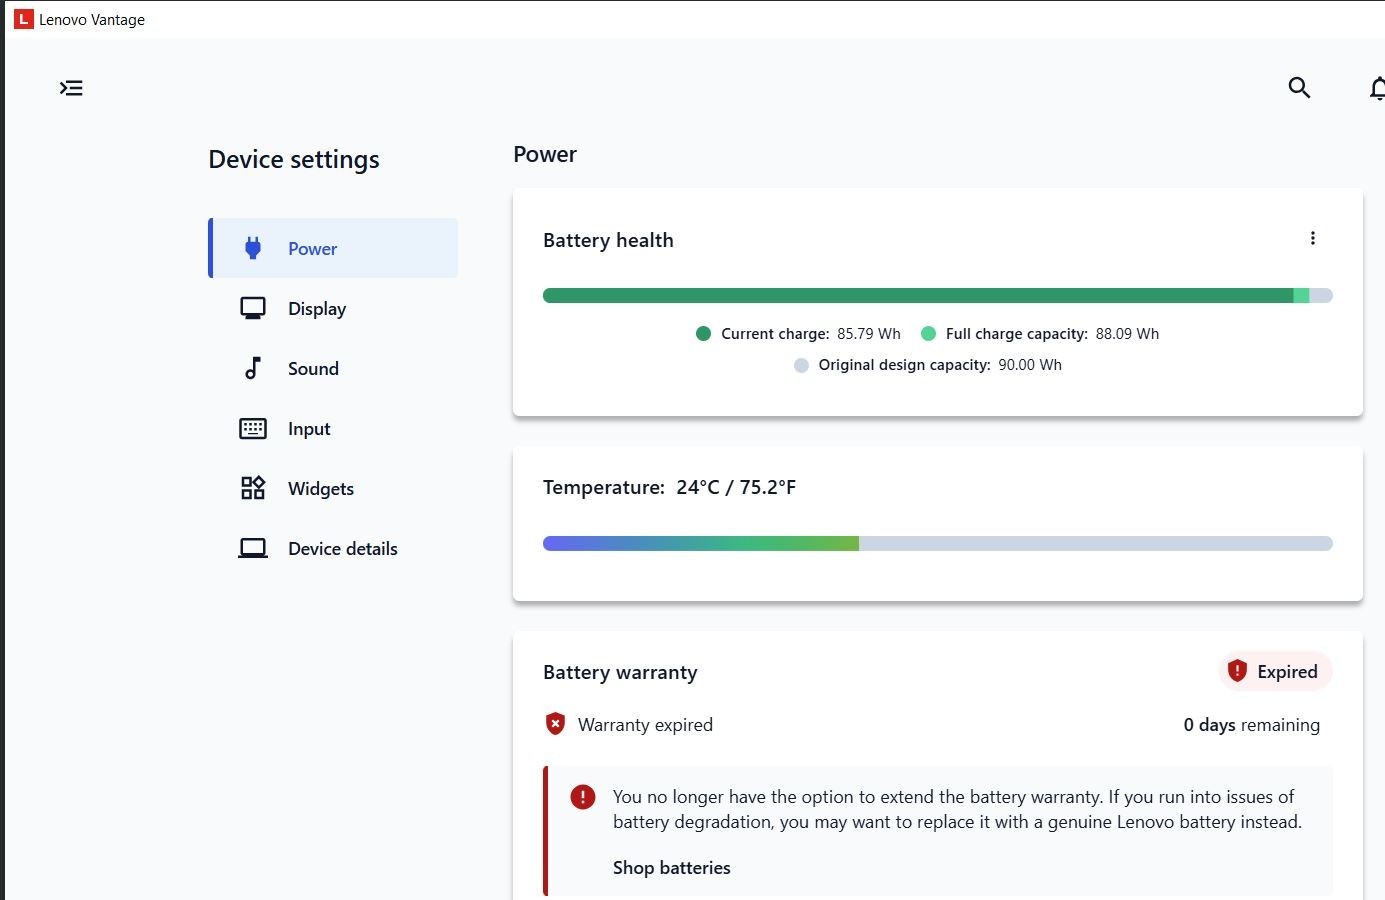Click the Lenovo Vantage window title

click(x=92, y=19)
